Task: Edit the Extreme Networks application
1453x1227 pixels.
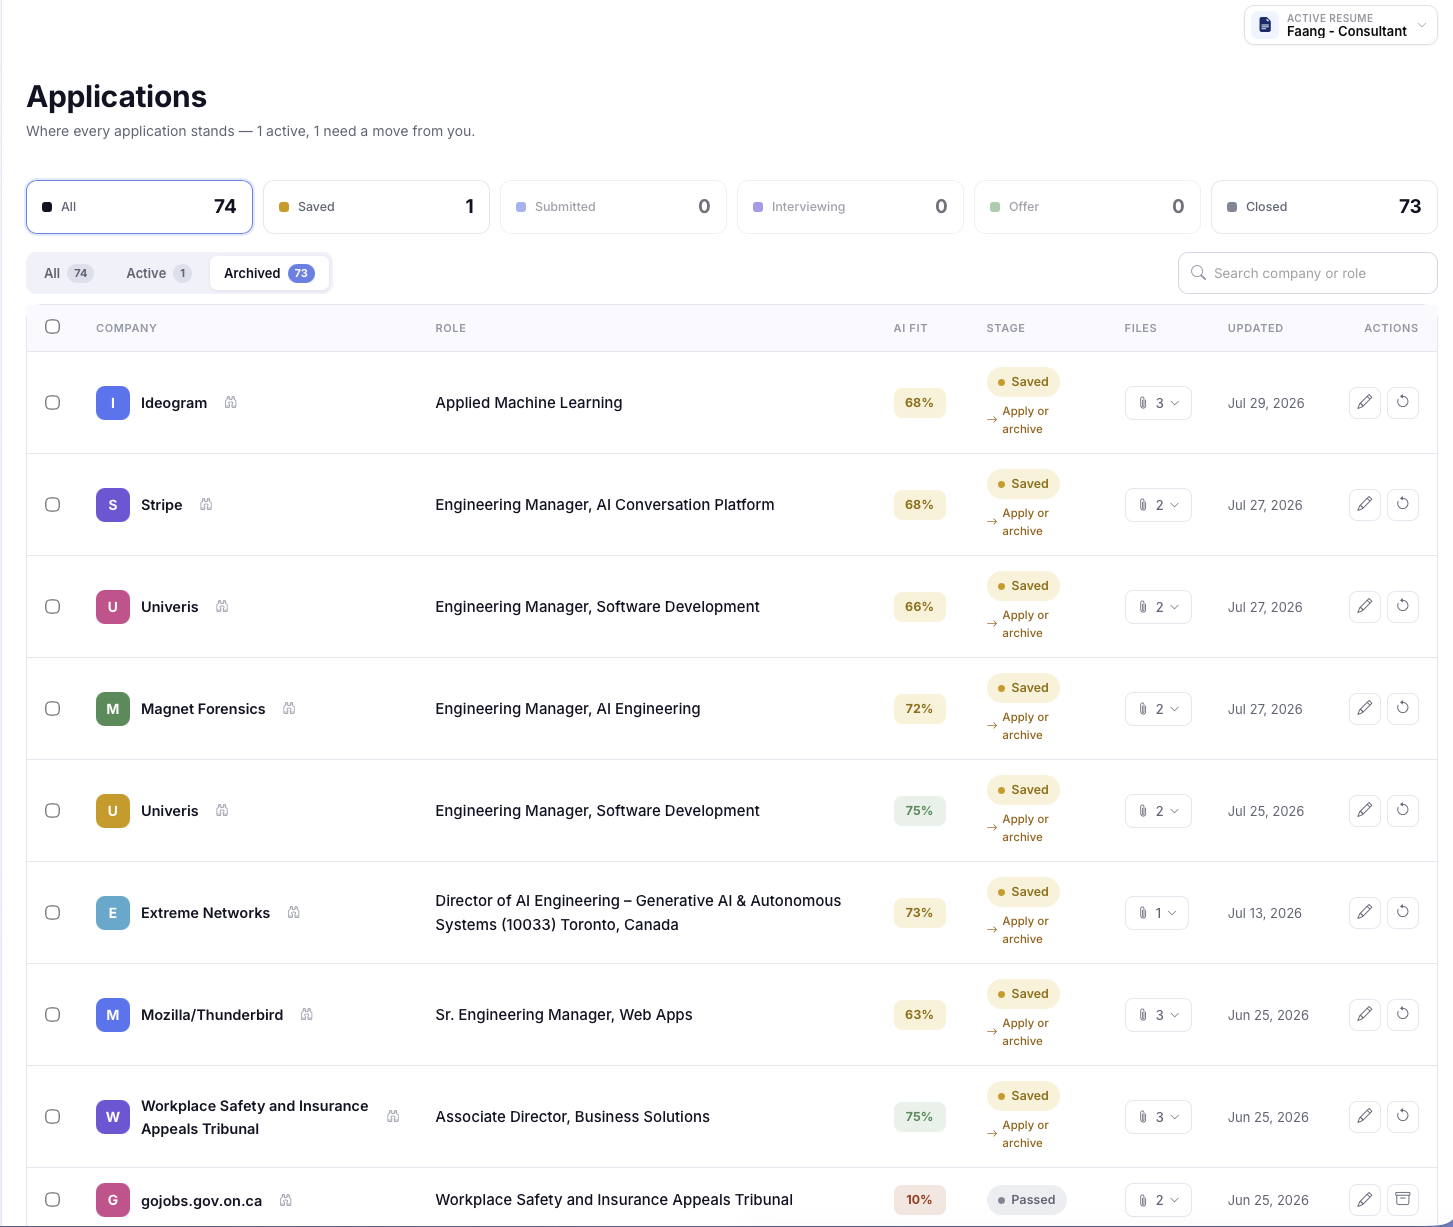Action: click(1365, 912)
